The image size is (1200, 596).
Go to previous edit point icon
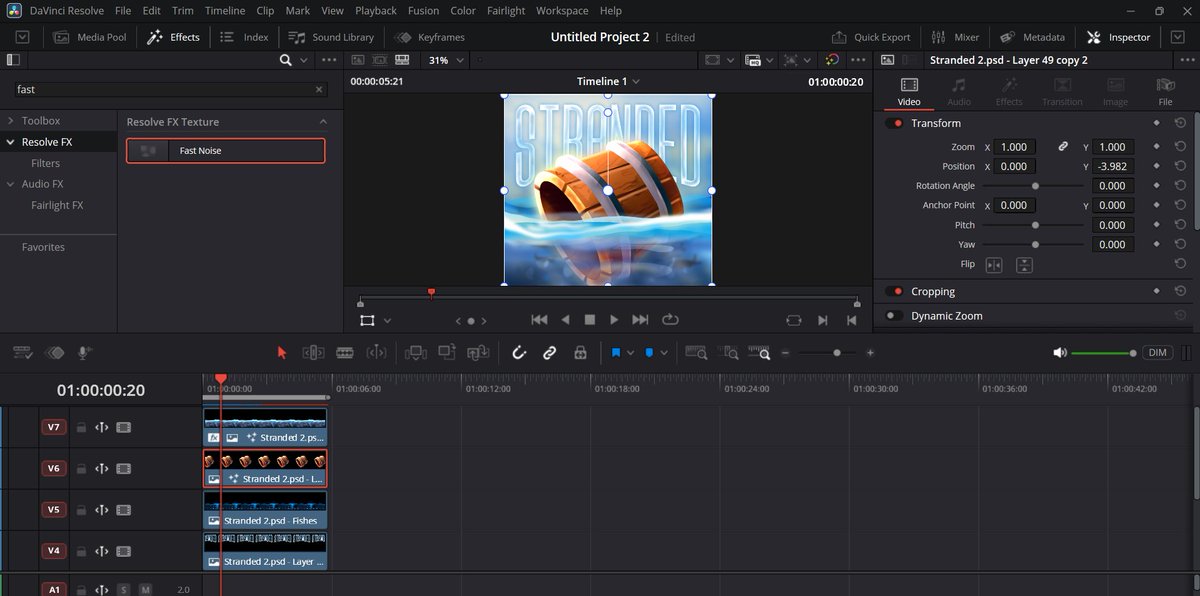tap(851, 320)
